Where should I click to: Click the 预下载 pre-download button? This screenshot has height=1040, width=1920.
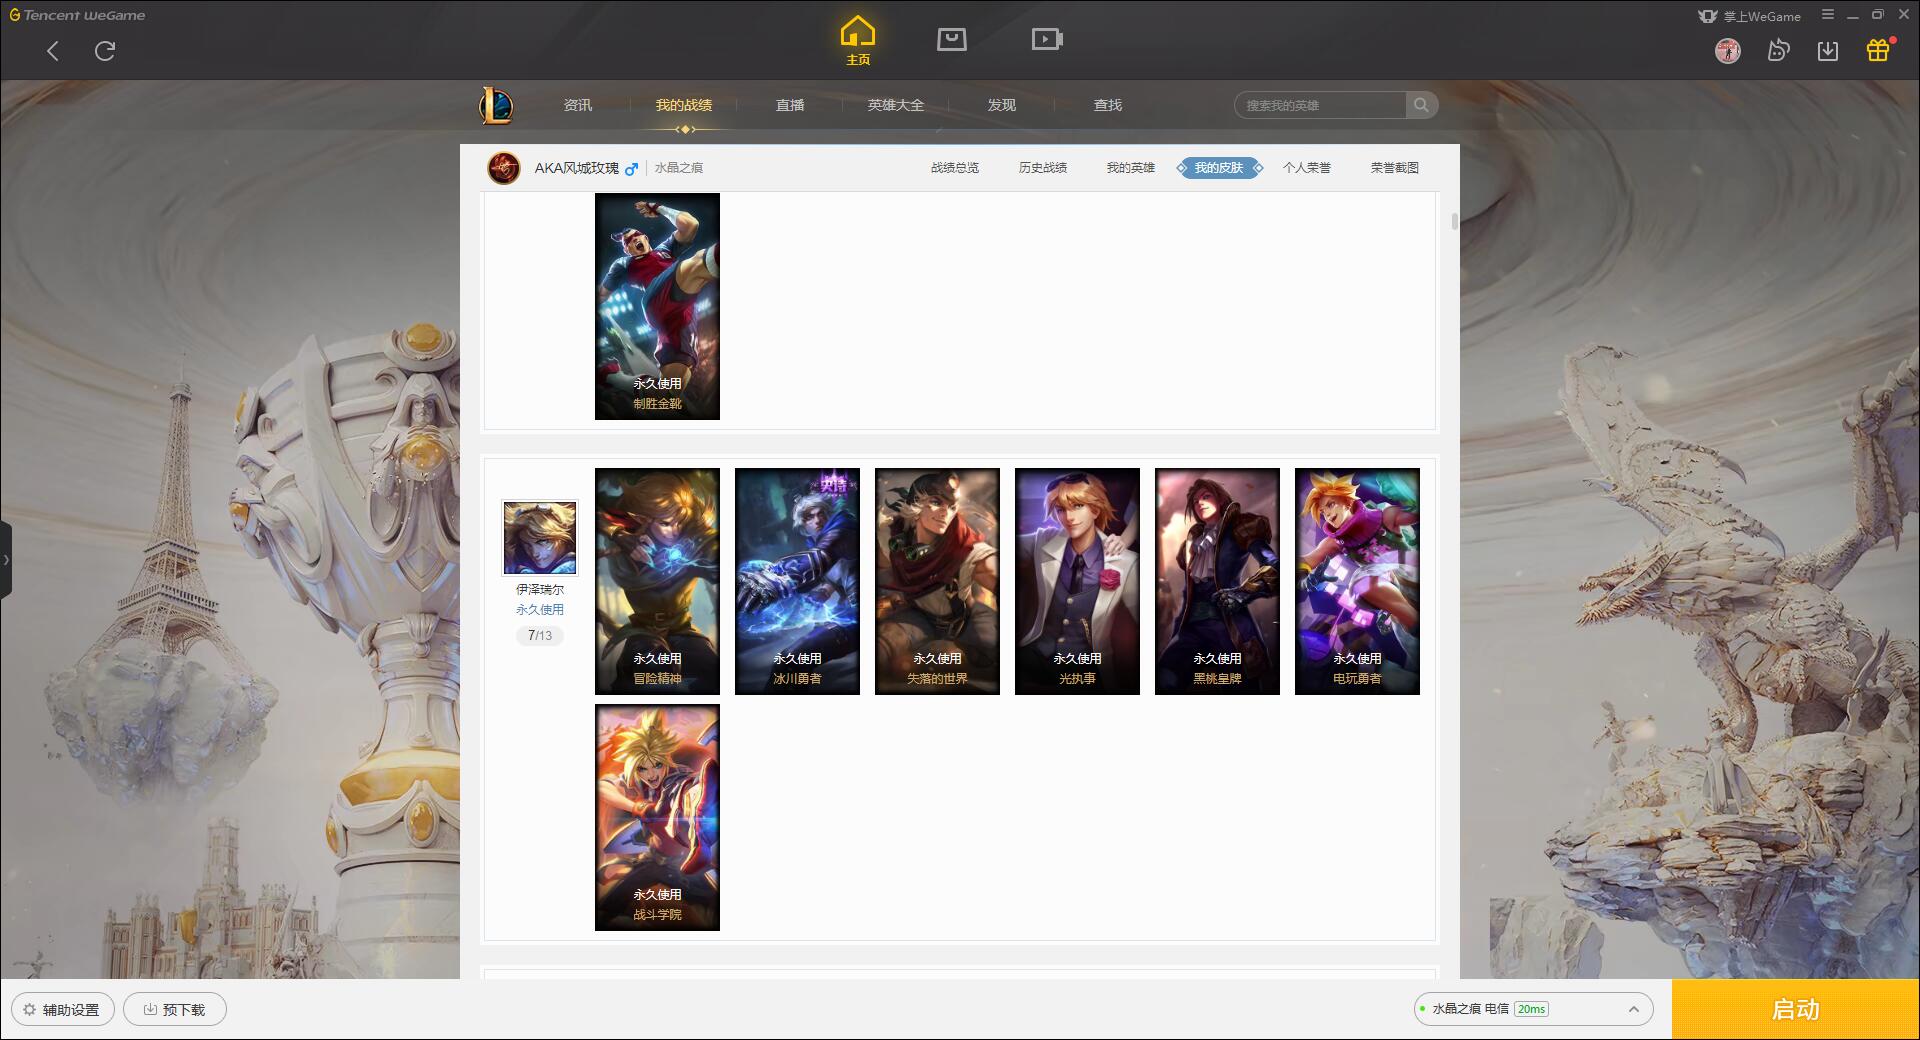[175, 1009]
